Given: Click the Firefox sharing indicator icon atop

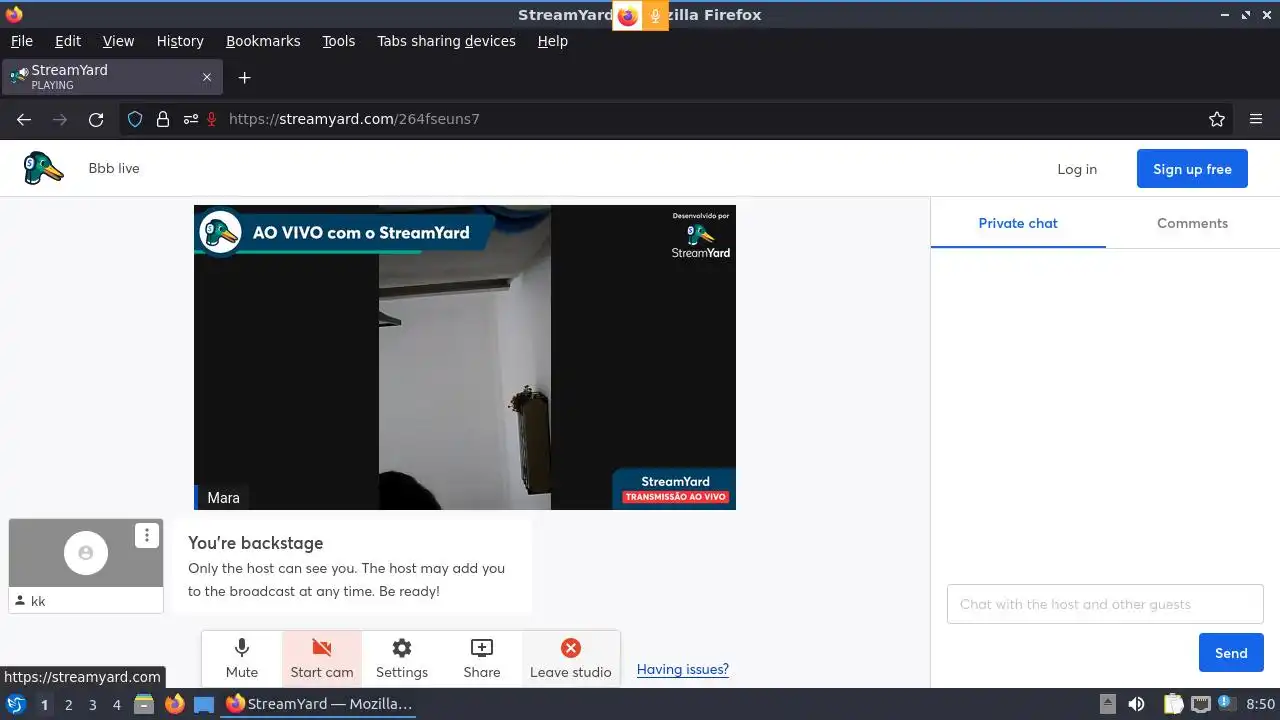Looking at the screenshot, I should (x=627, y=15).
